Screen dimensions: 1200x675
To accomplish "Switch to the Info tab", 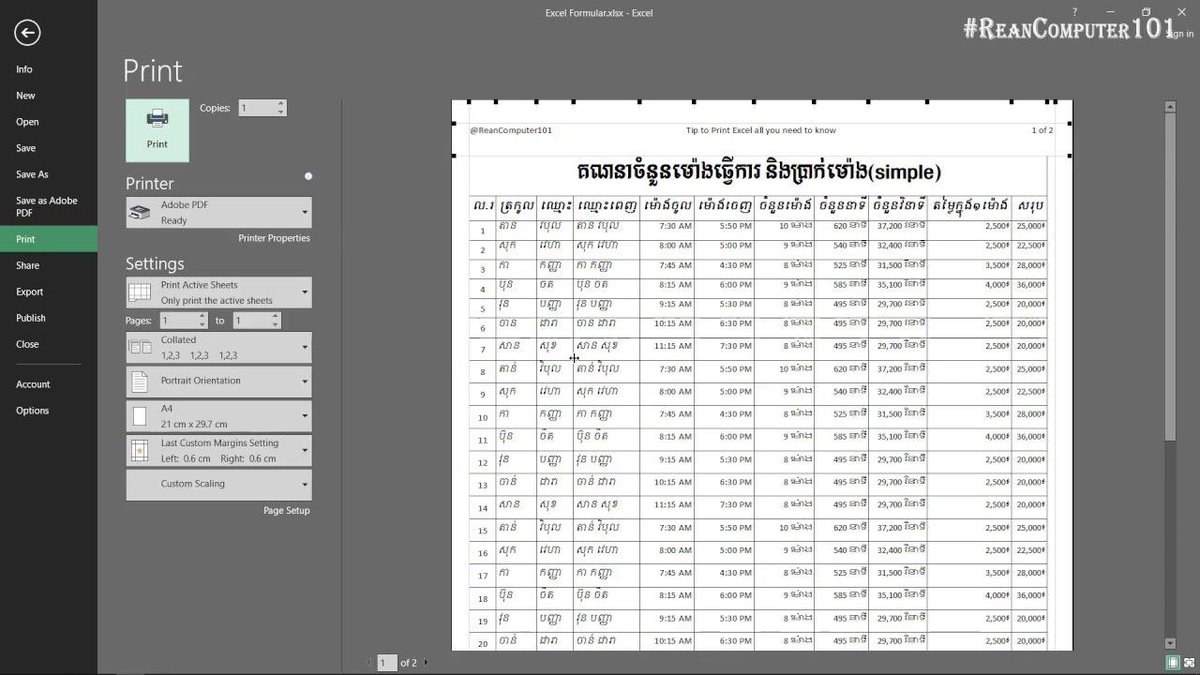I will point(23,68).
